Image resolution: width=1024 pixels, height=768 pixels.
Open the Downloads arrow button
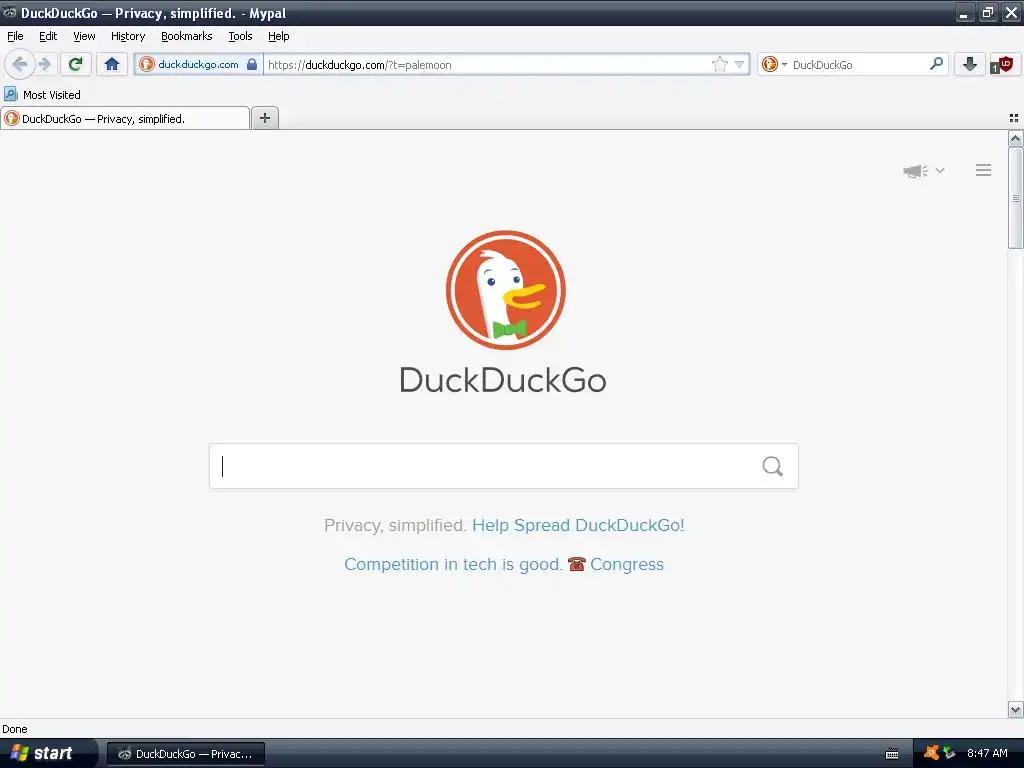970,64
